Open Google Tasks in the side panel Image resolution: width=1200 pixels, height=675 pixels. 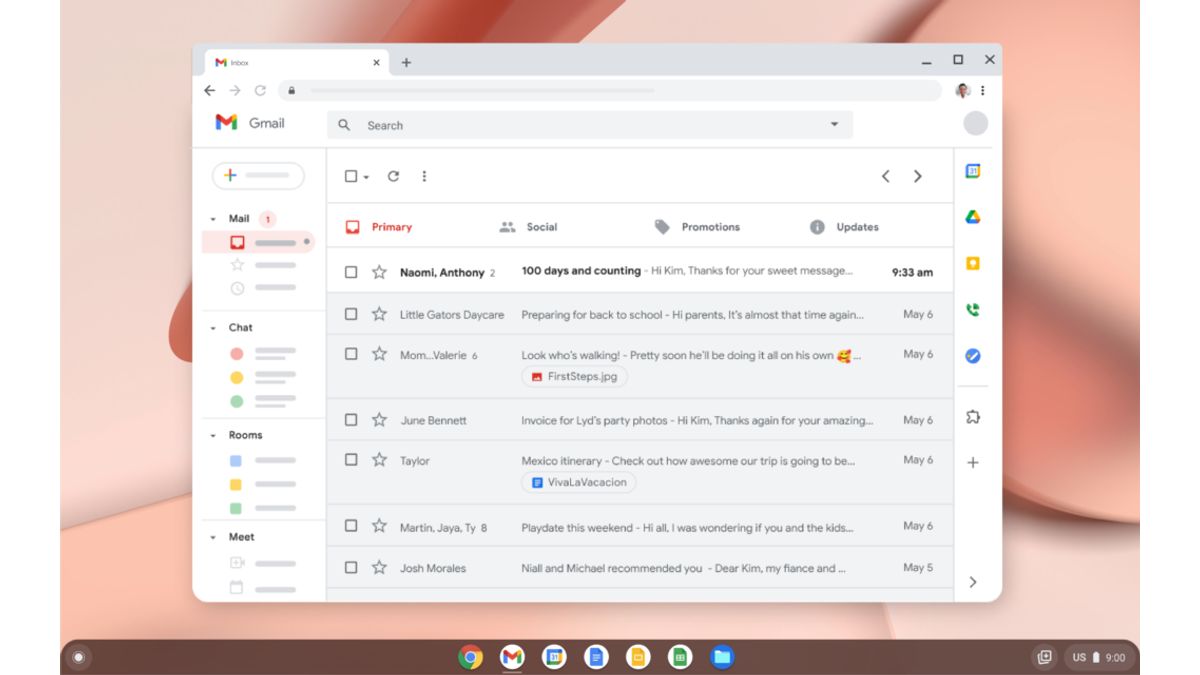click(972, 355)
